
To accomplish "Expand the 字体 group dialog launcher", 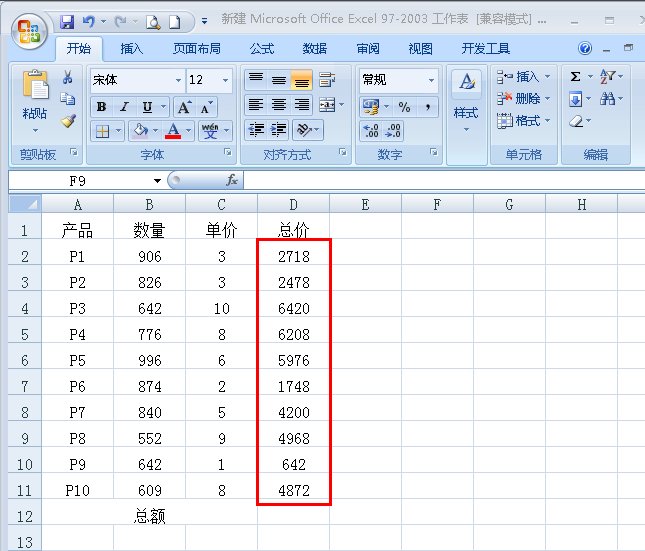I will point(227,152).
